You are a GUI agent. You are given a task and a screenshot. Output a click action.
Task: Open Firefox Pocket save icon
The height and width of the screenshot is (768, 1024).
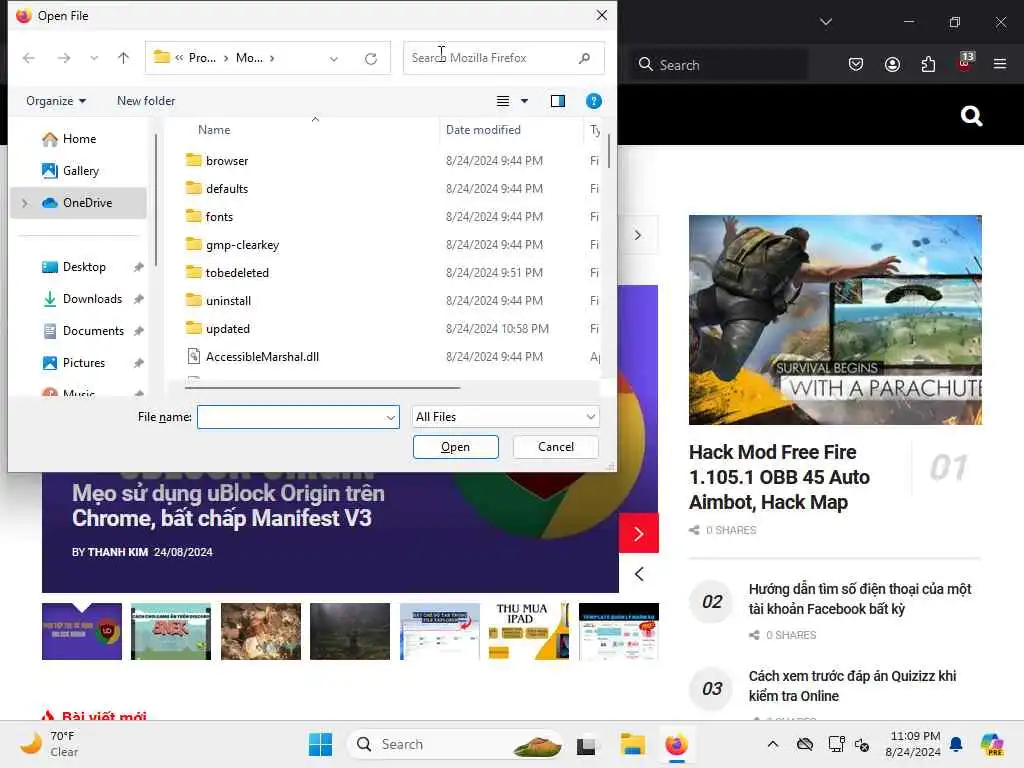click(856, 65)
